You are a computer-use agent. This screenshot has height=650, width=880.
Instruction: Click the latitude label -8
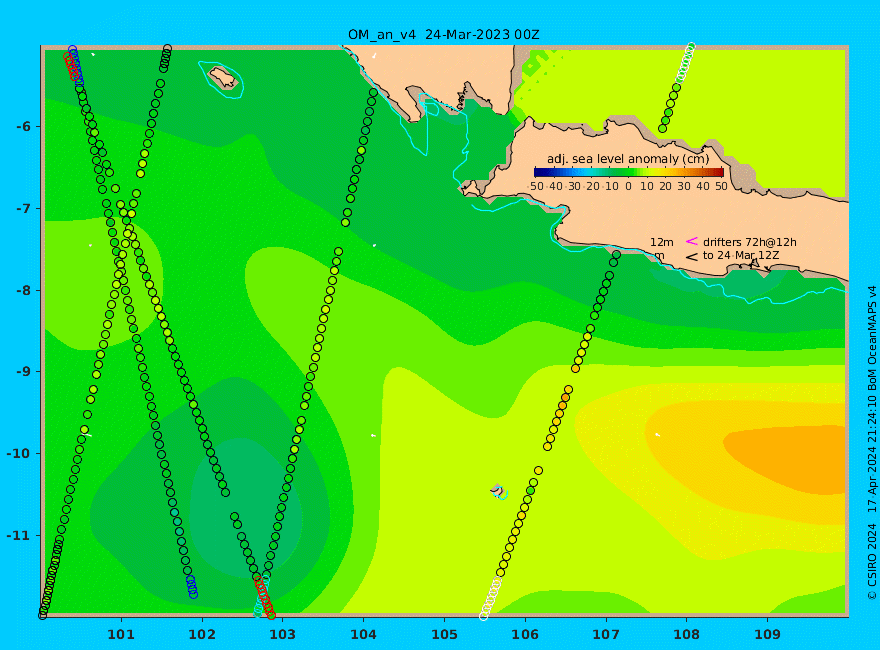coord(23,291)
